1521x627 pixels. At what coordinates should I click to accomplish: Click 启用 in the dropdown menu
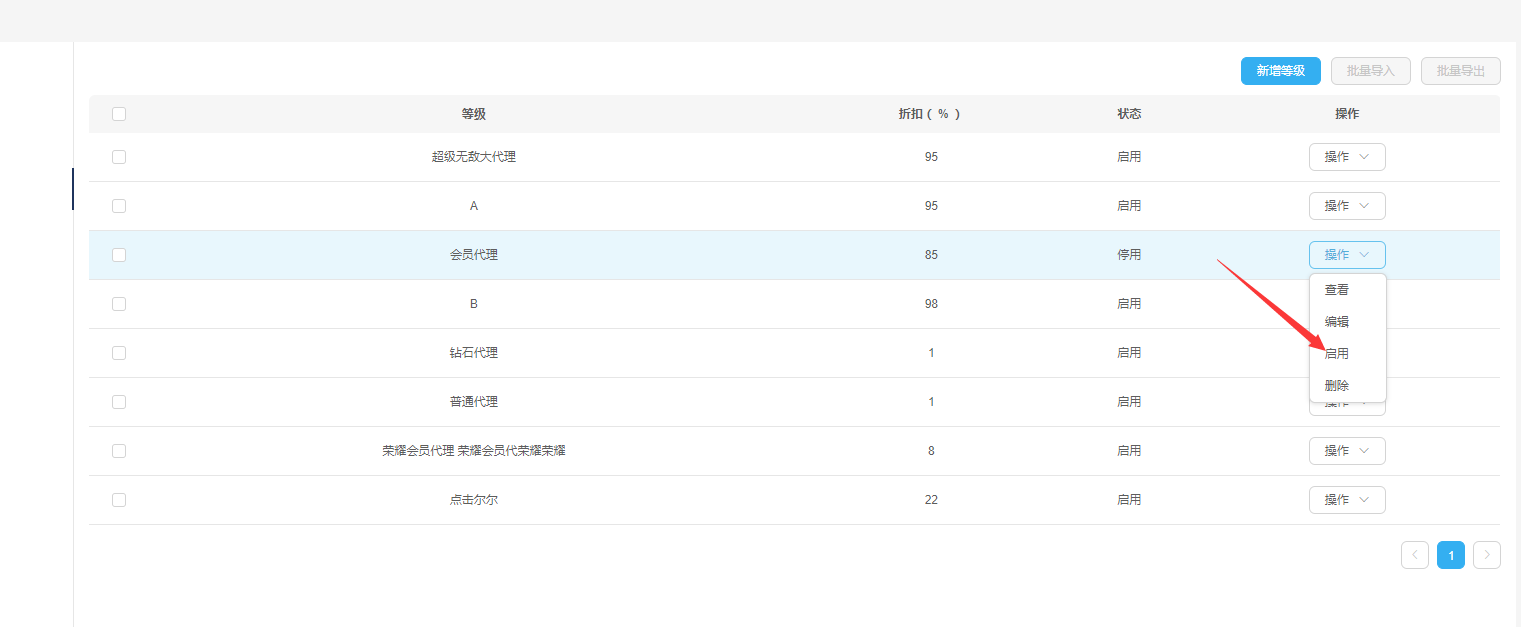click(1337, 354)
